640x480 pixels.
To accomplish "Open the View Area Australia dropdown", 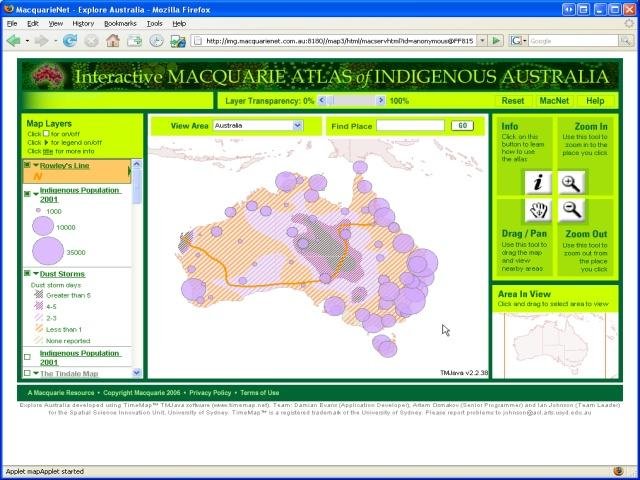I will 298,126.
